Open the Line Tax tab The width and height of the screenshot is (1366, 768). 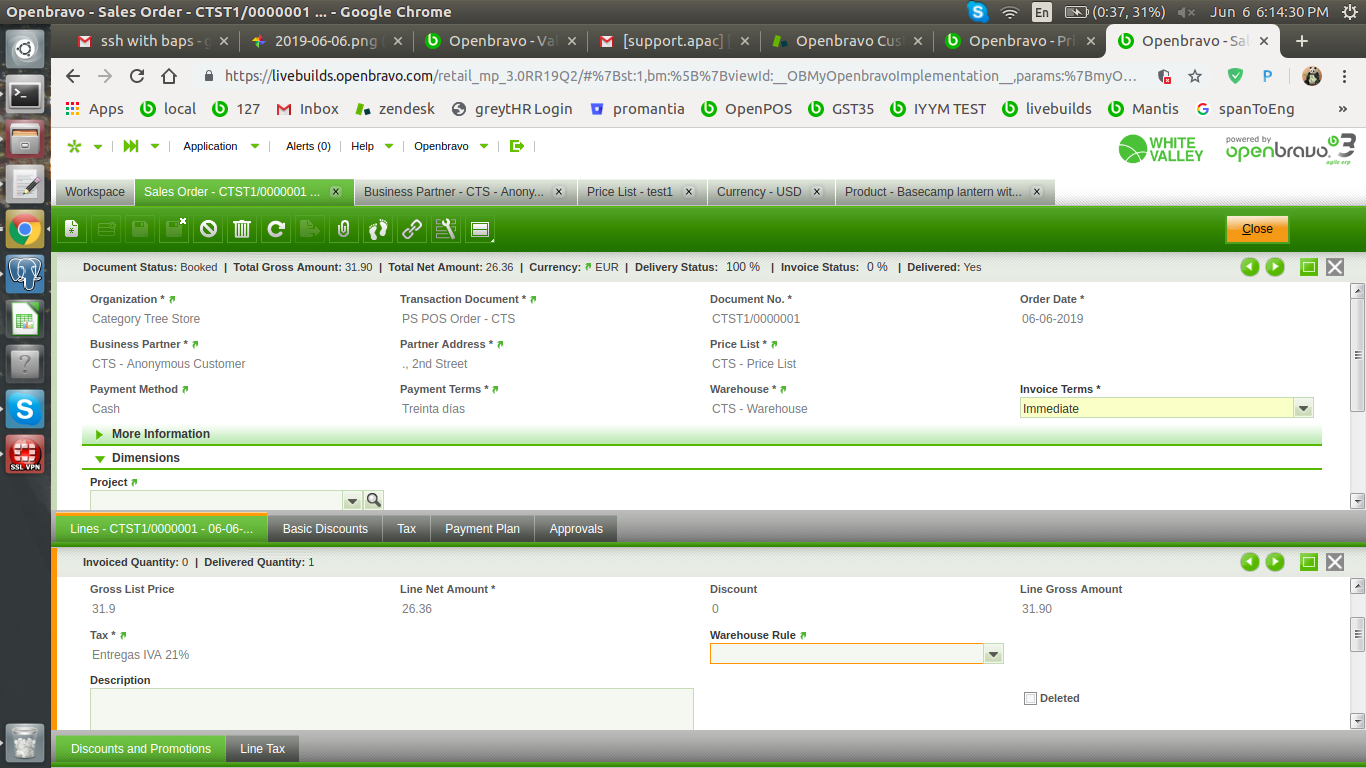262,749
